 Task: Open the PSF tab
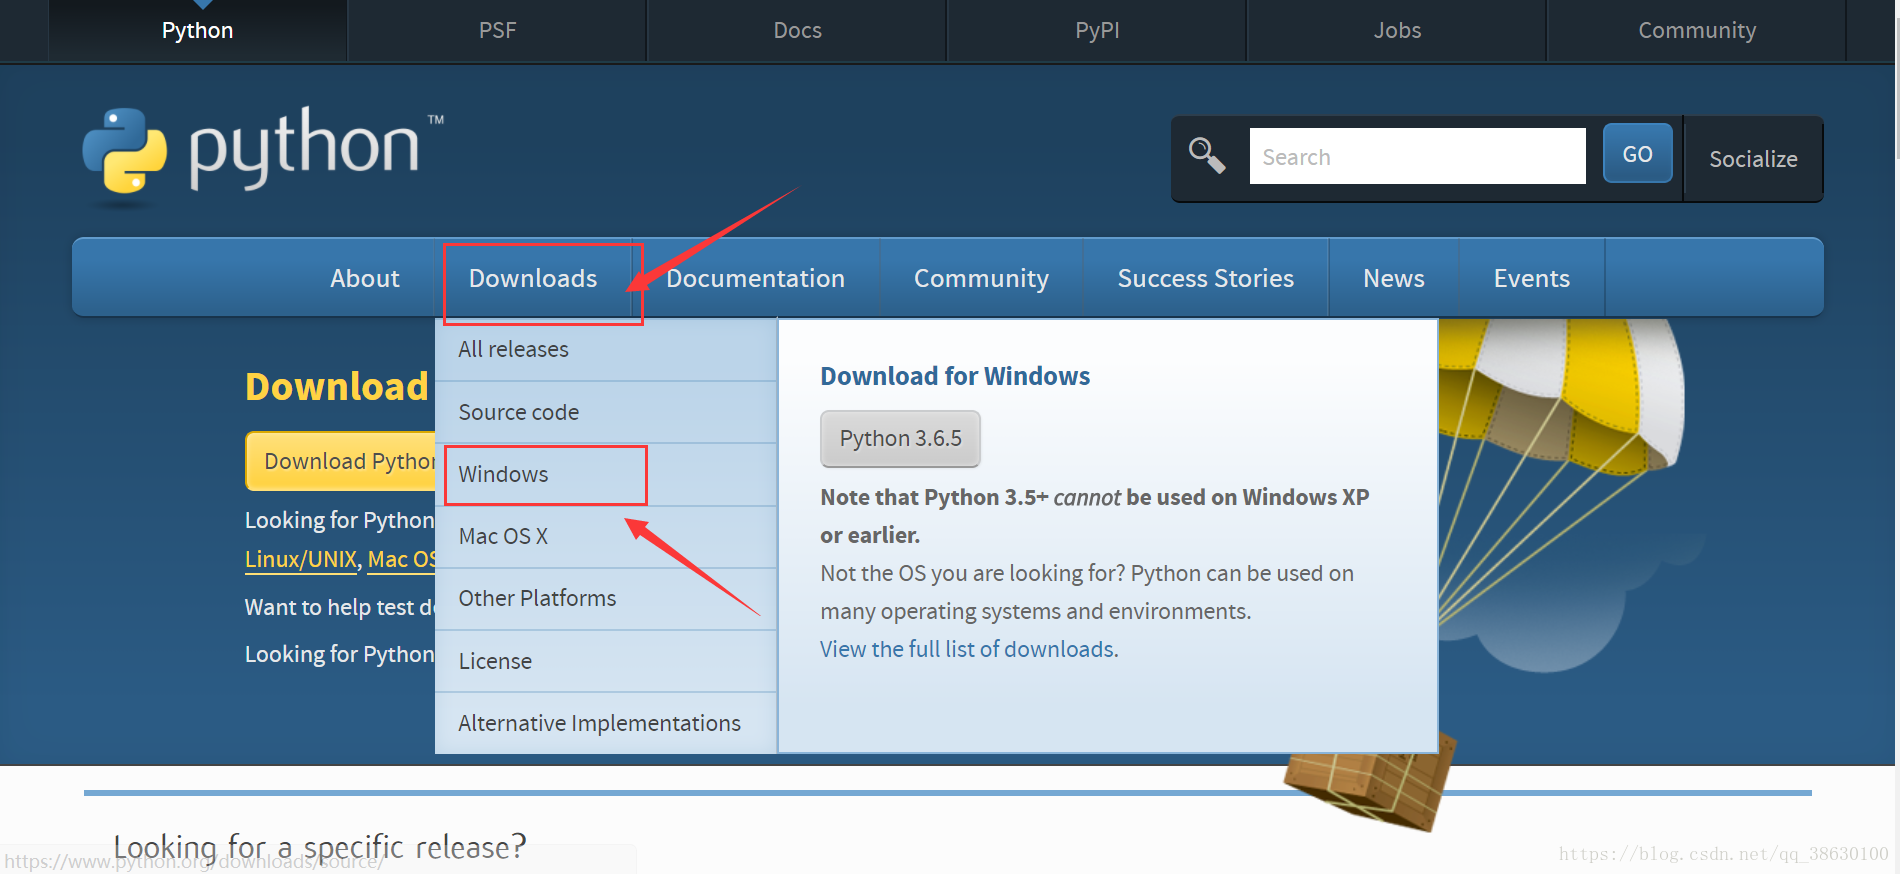click(x=497, y=31)
